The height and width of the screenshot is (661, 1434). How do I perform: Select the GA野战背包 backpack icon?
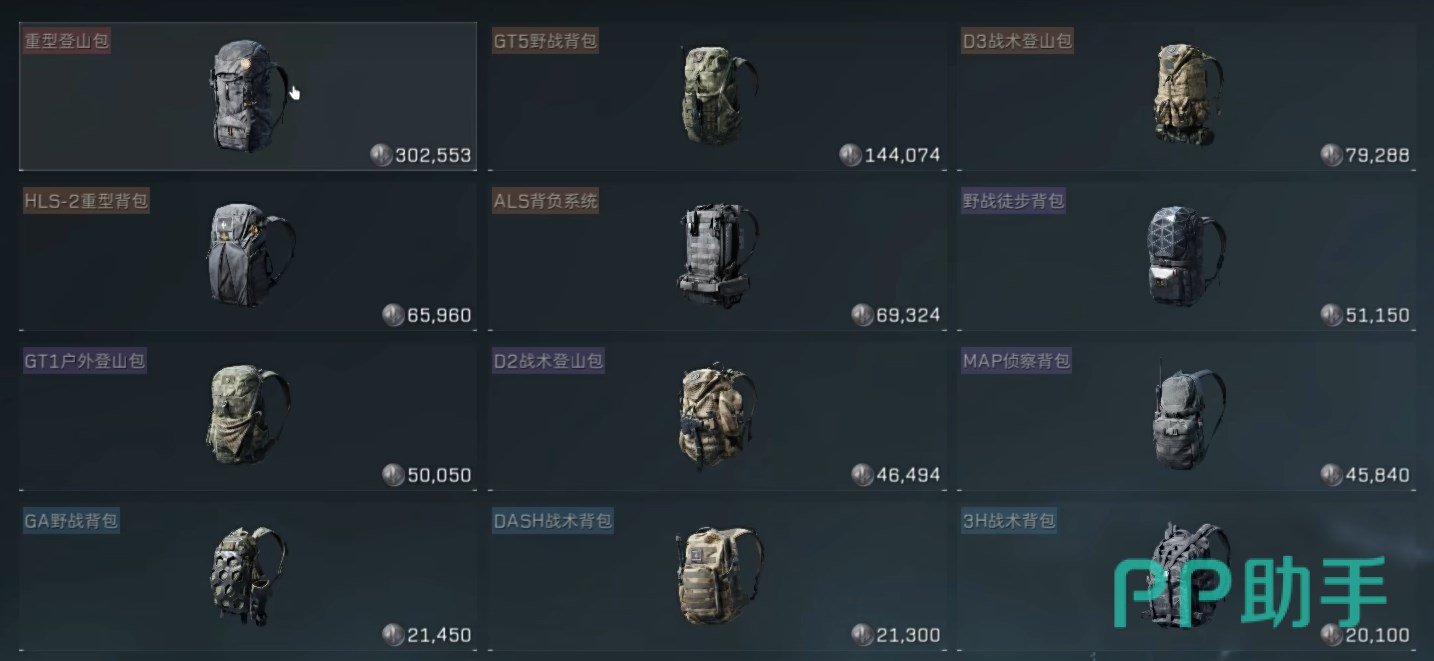pyautogui.click(x=248, y=577)
